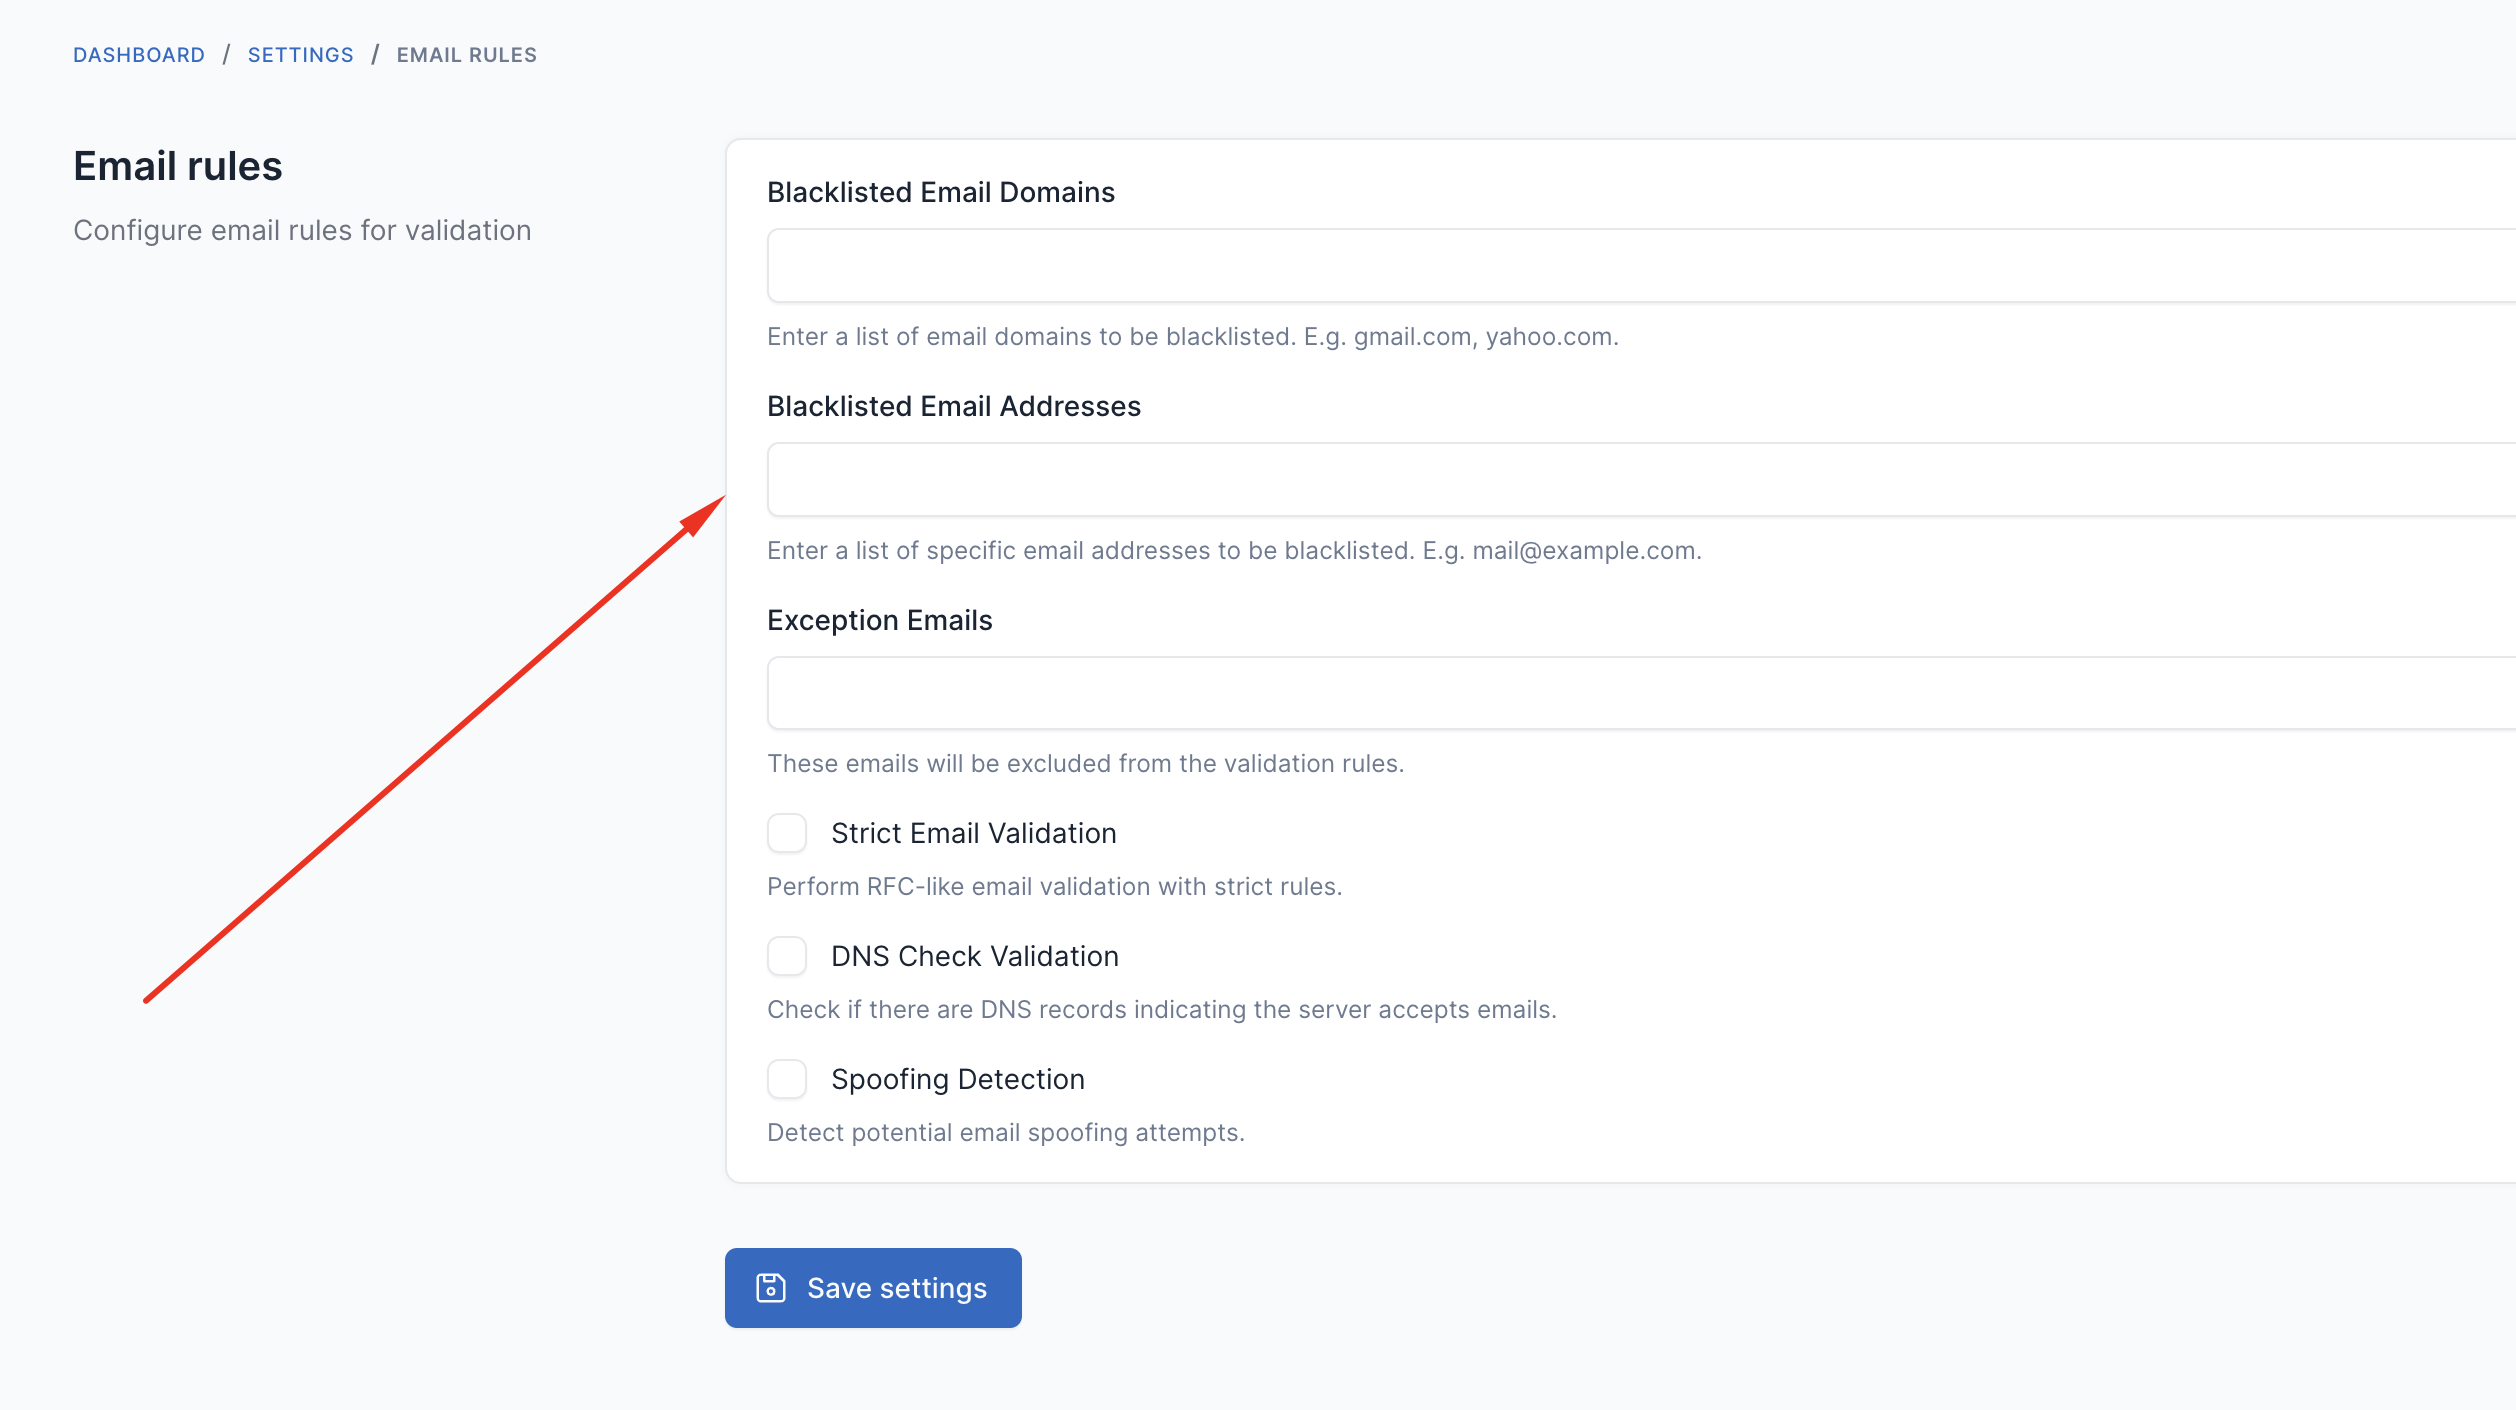Open the Settings breadcrumb link
Viewport: 2516px width, 1410px height.
pos(301,55)
